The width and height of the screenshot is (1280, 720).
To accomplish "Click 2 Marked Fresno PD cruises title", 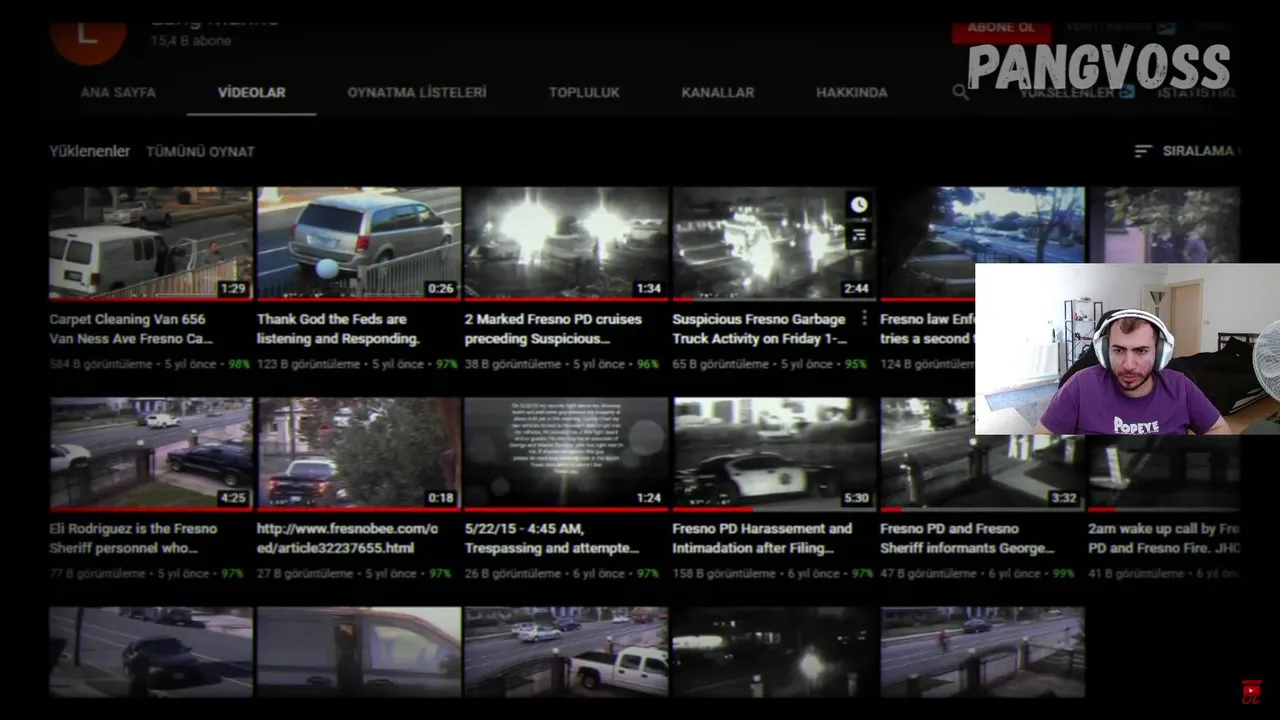I will tap(553, 329).
